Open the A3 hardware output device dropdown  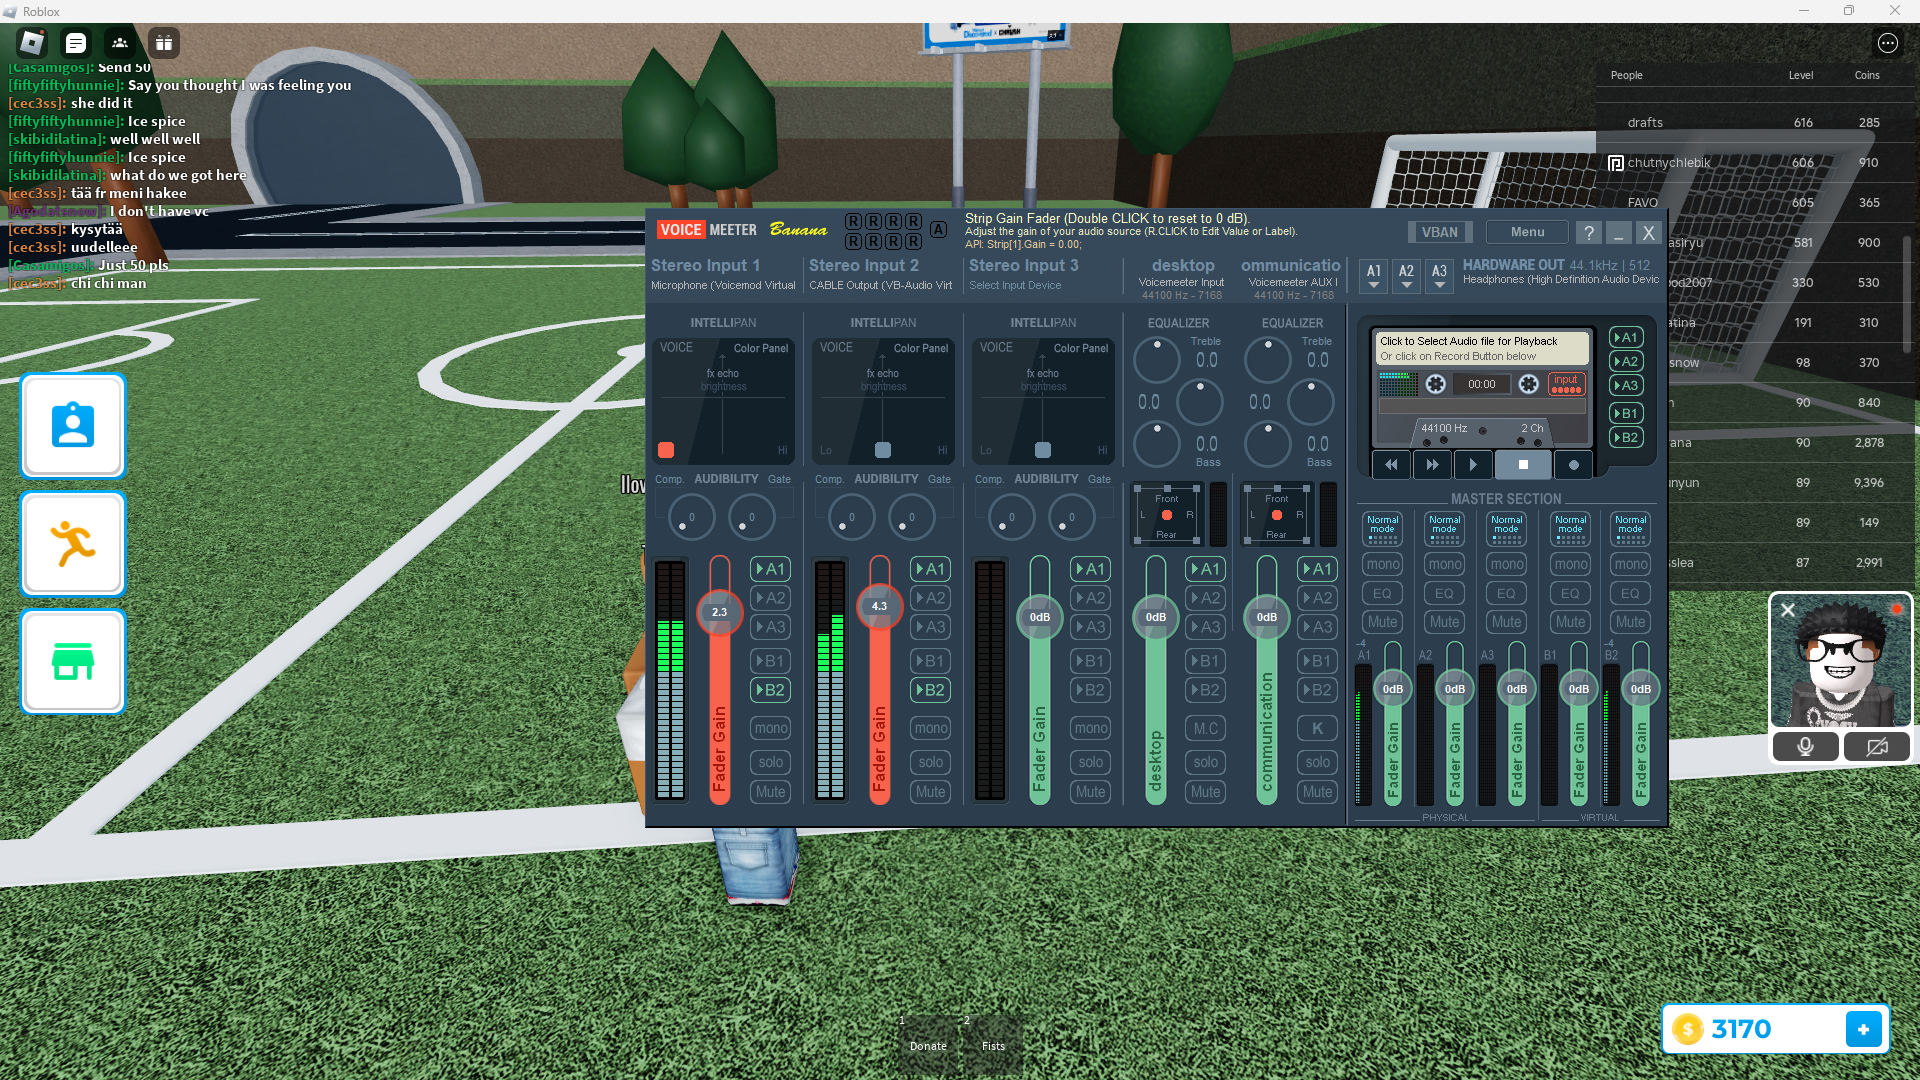point(1439,276)
